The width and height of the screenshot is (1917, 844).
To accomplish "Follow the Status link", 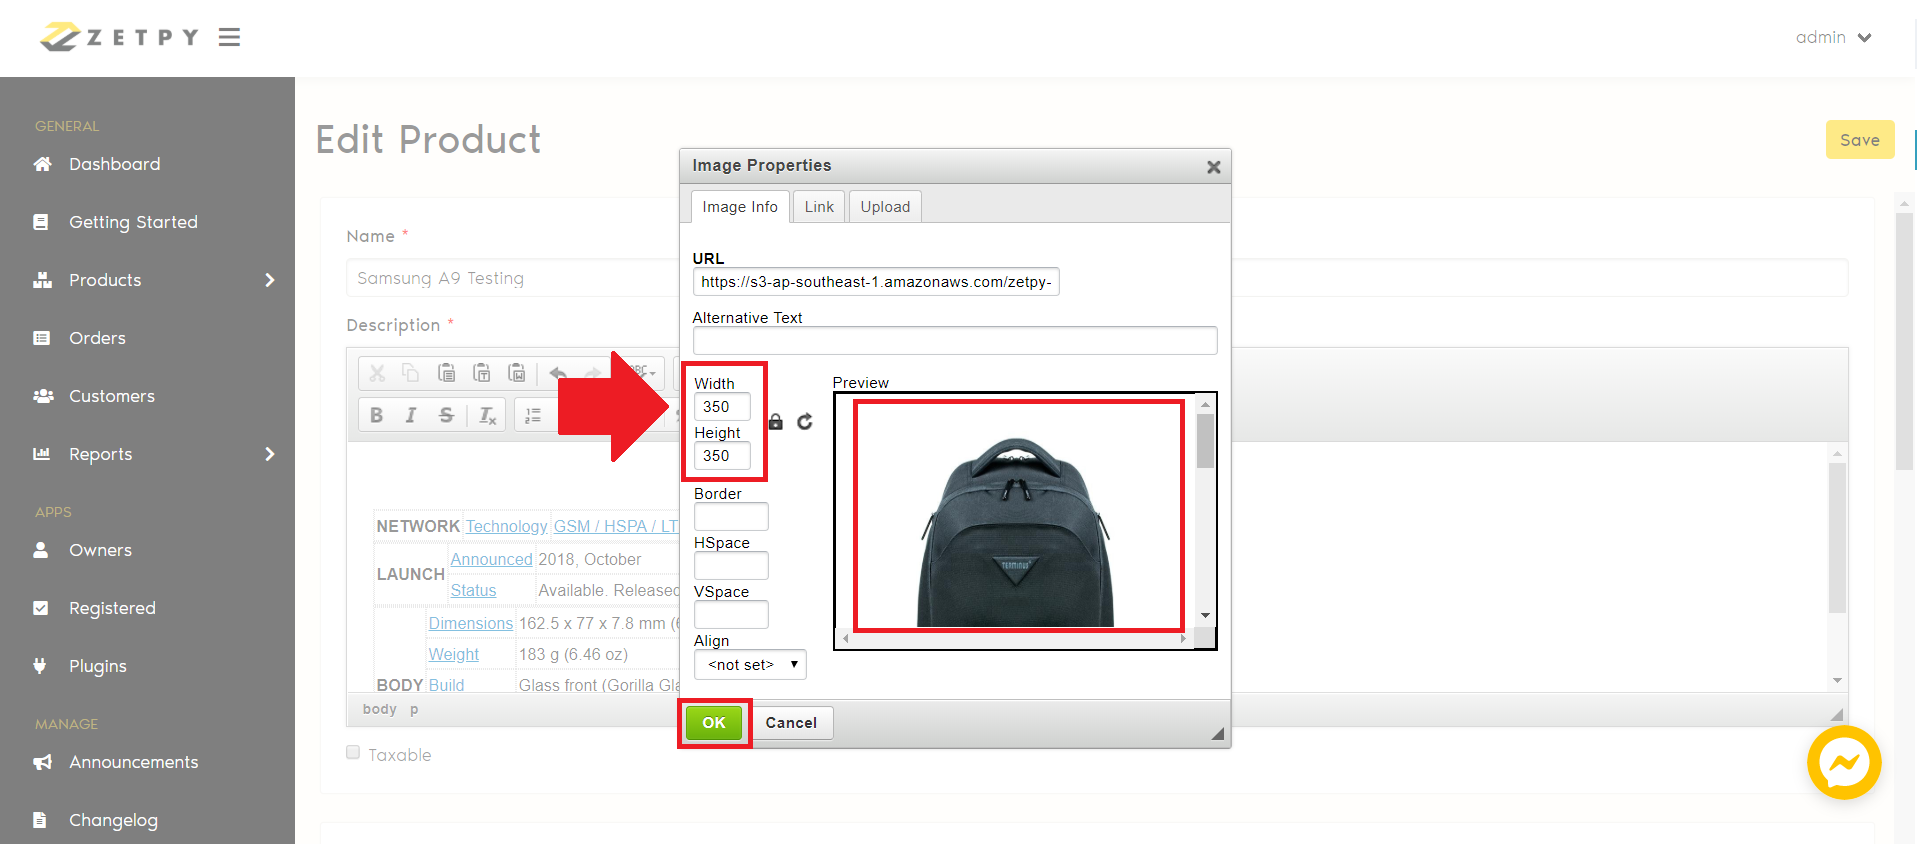I will pos(473,590).
